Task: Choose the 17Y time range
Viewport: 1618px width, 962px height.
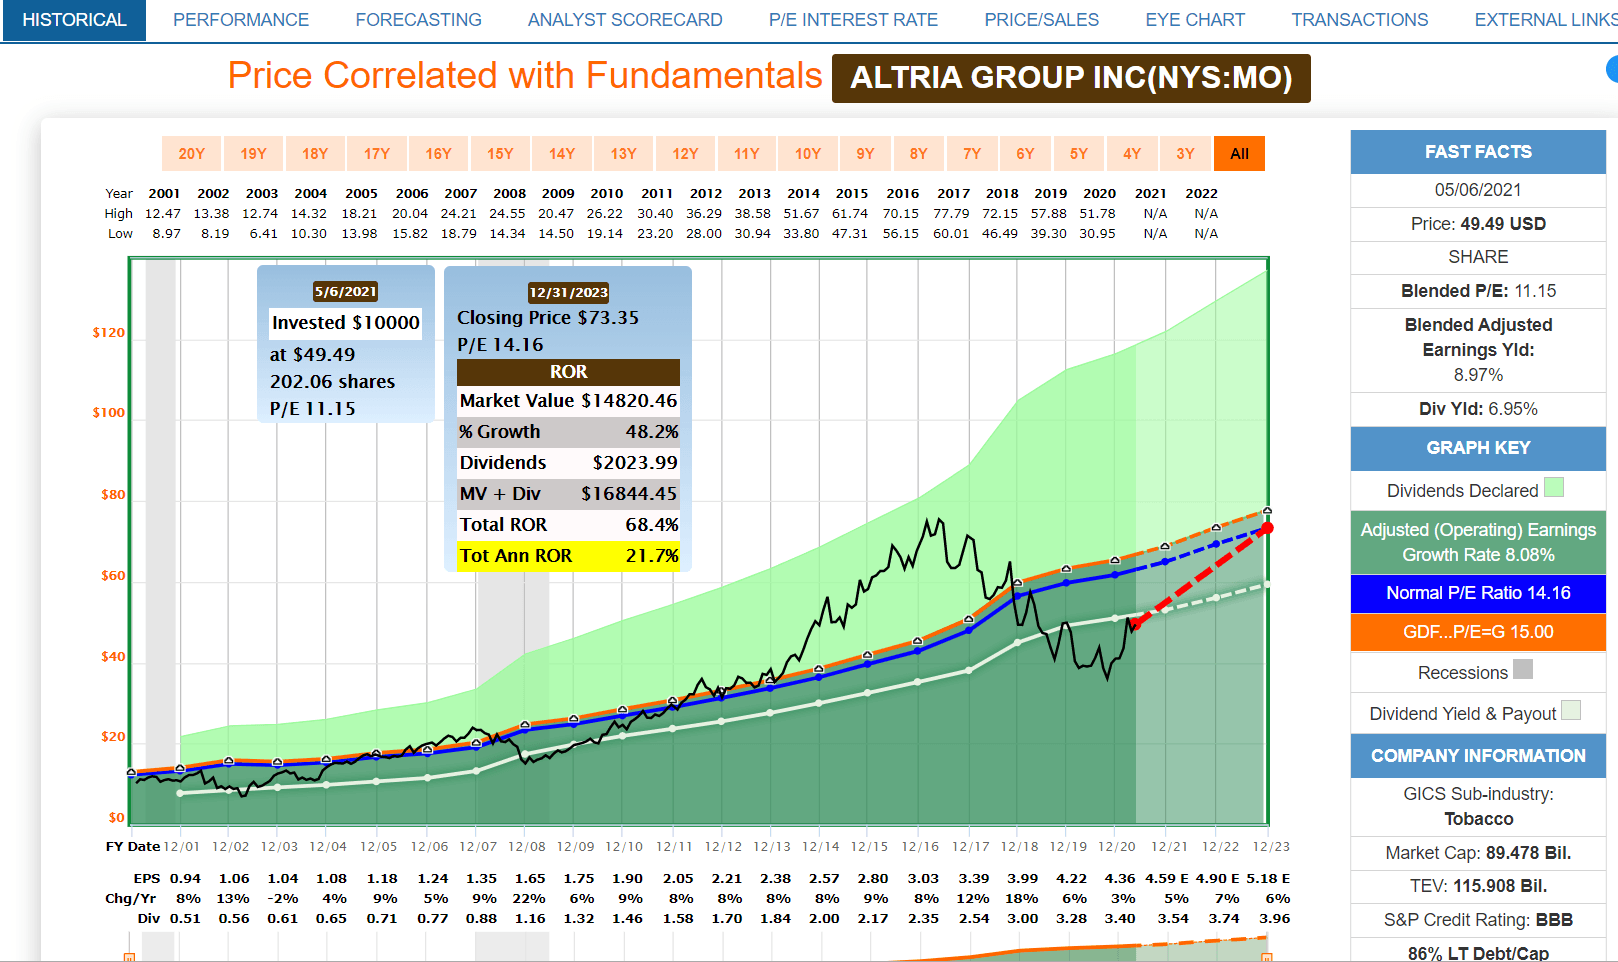Action: point(377,154)
